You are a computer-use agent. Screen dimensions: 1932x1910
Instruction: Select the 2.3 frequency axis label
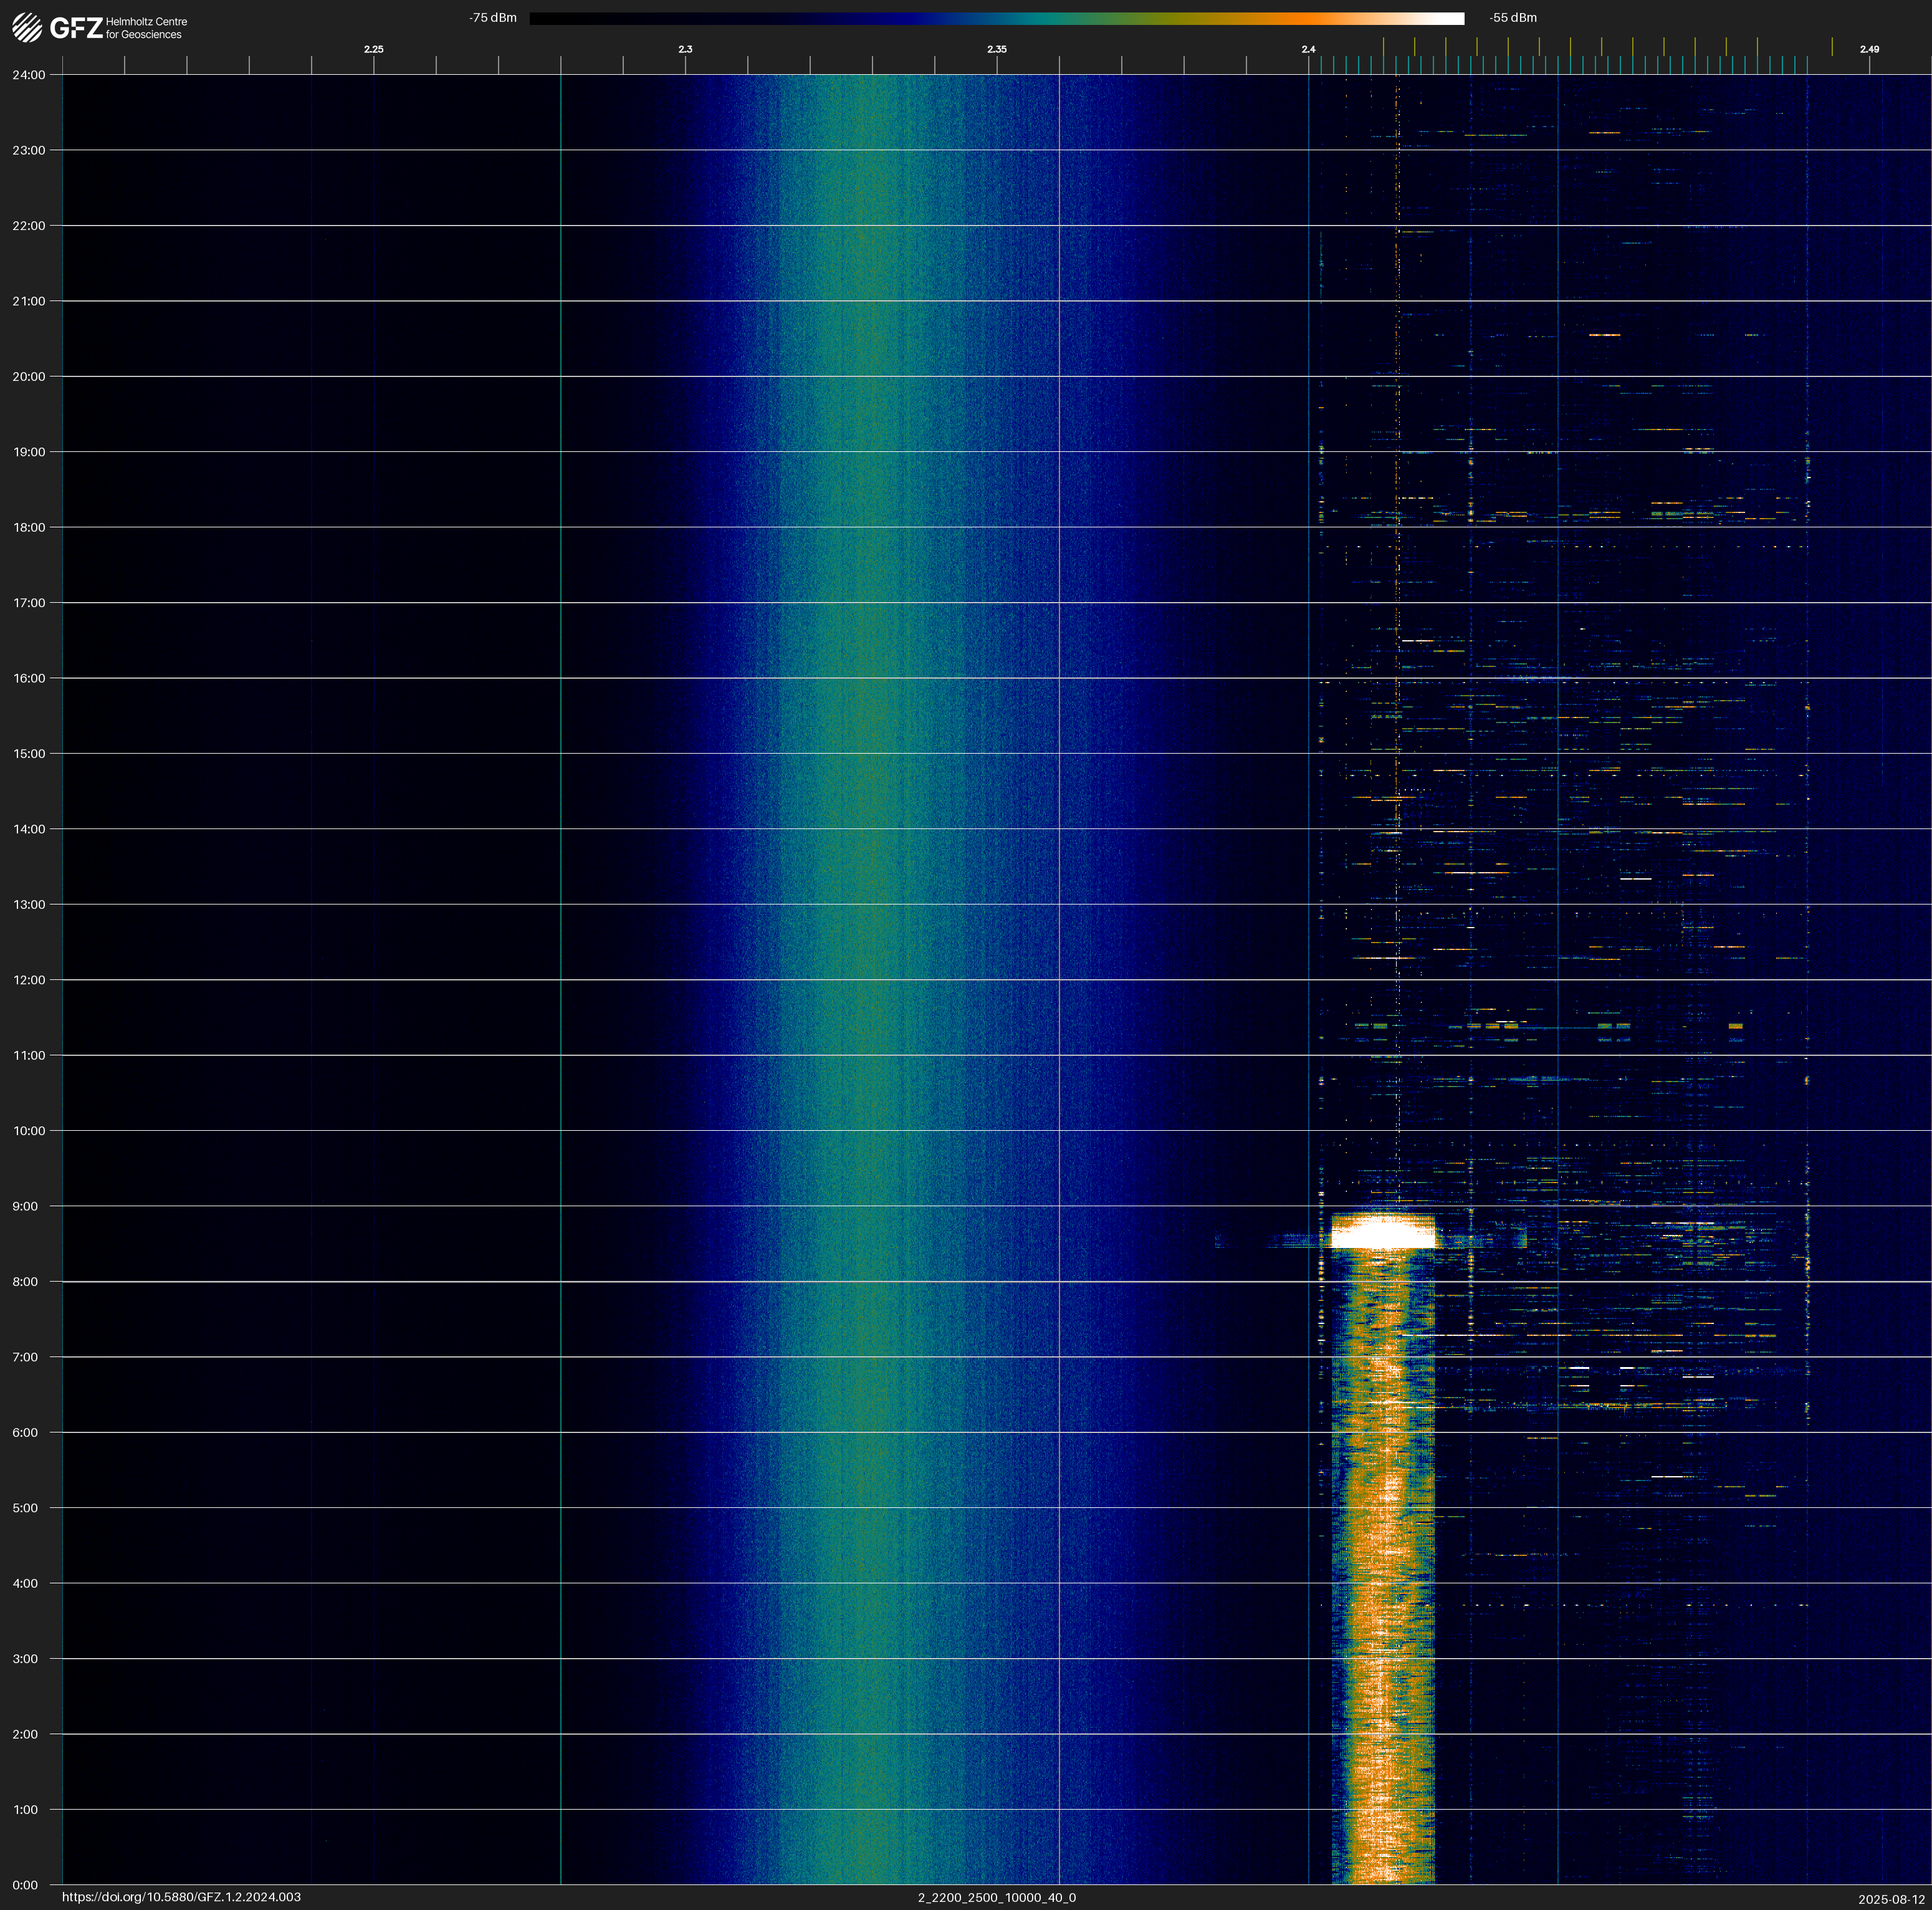685,49
